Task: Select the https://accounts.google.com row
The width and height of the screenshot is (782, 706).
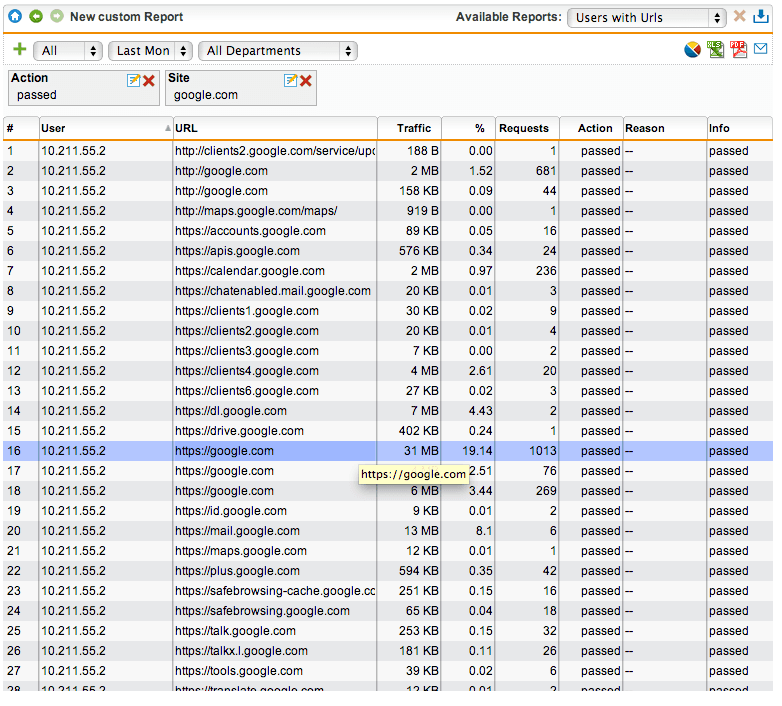Action: pyautogui.click(x=388, y=231)
